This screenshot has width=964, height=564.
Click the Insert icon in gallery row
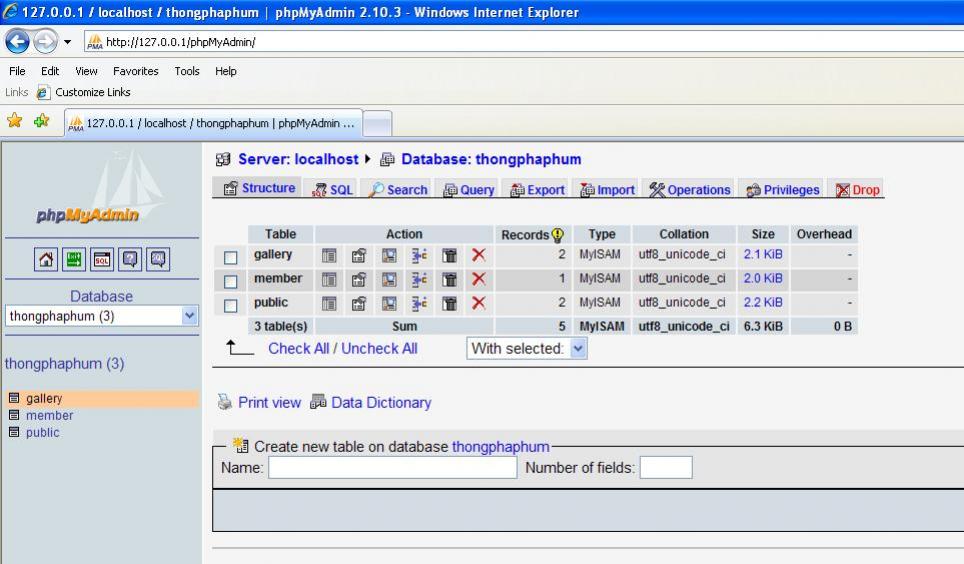click(420, 255)
